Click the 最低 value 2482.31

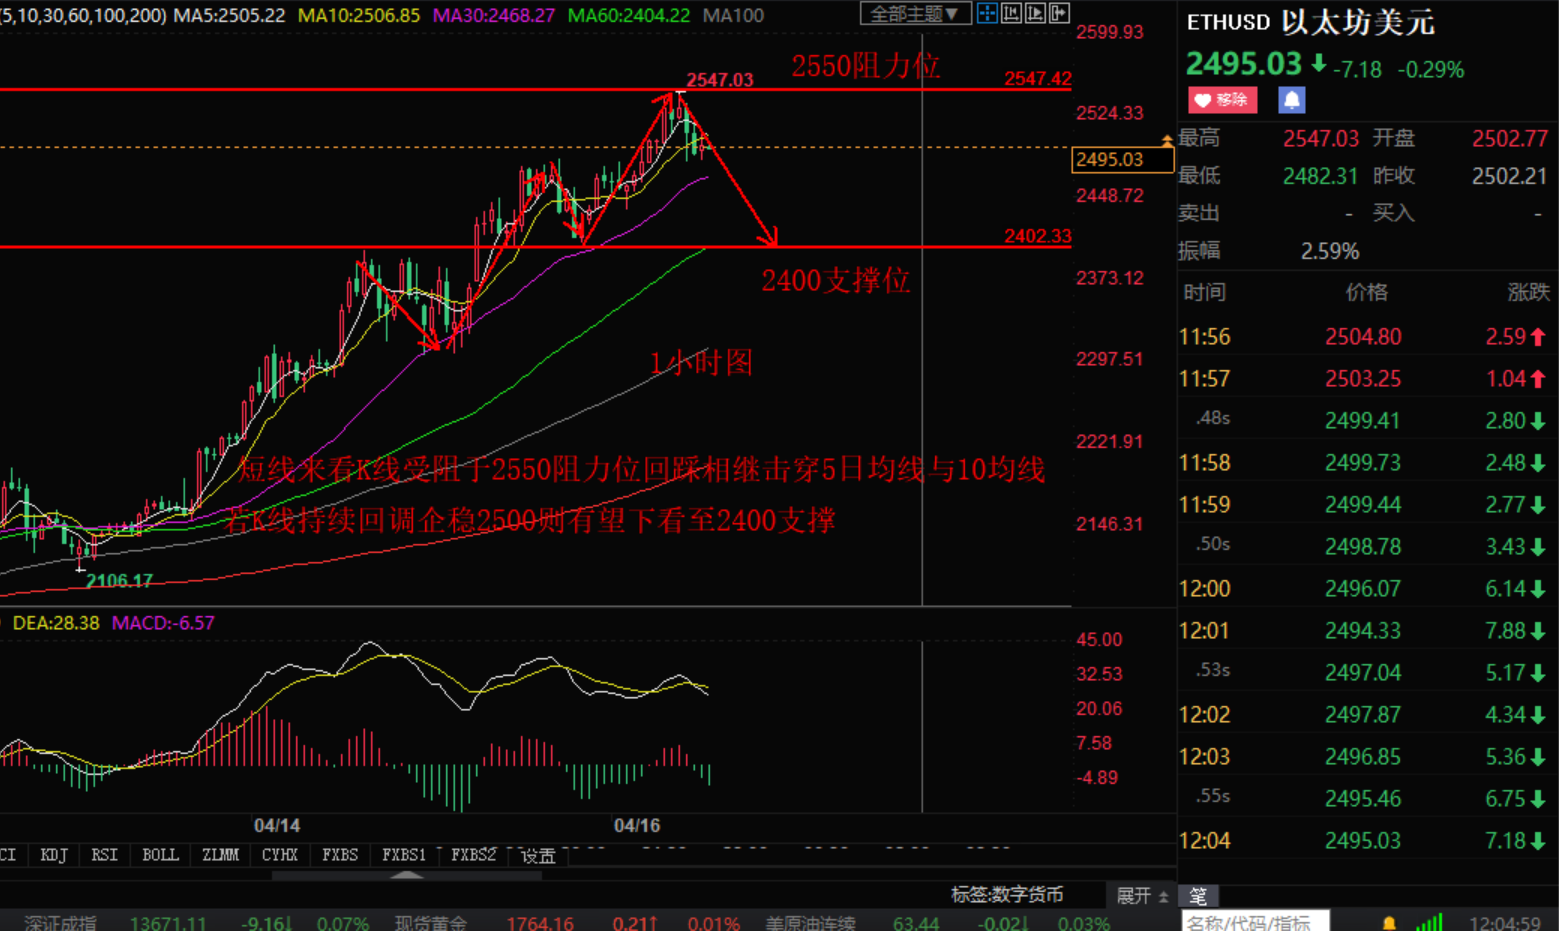tap(1320, 177)
